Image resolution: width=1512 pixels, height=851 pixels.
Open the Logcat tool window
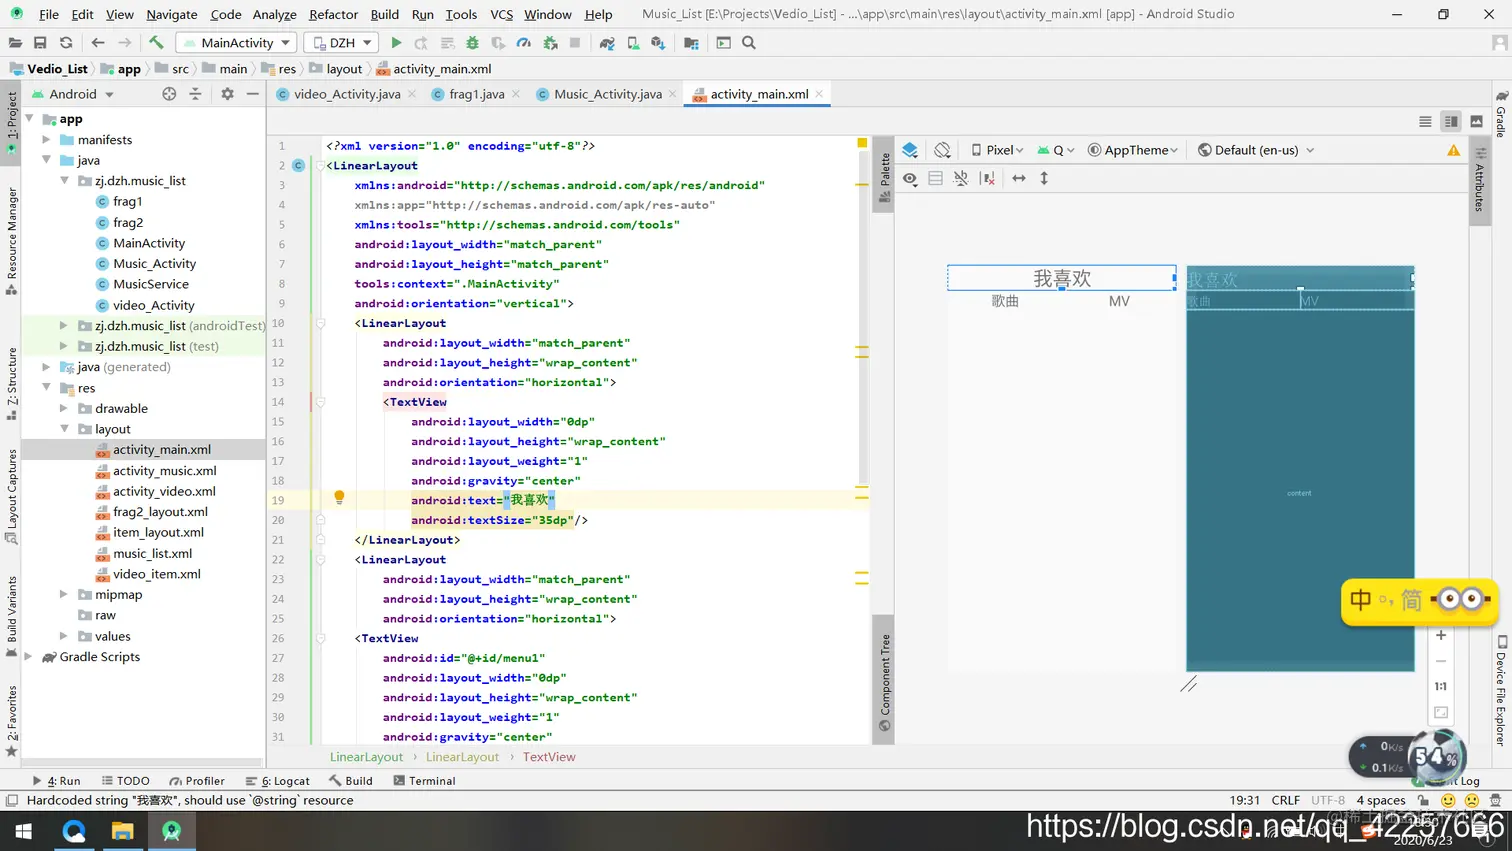tap(279, 781)
